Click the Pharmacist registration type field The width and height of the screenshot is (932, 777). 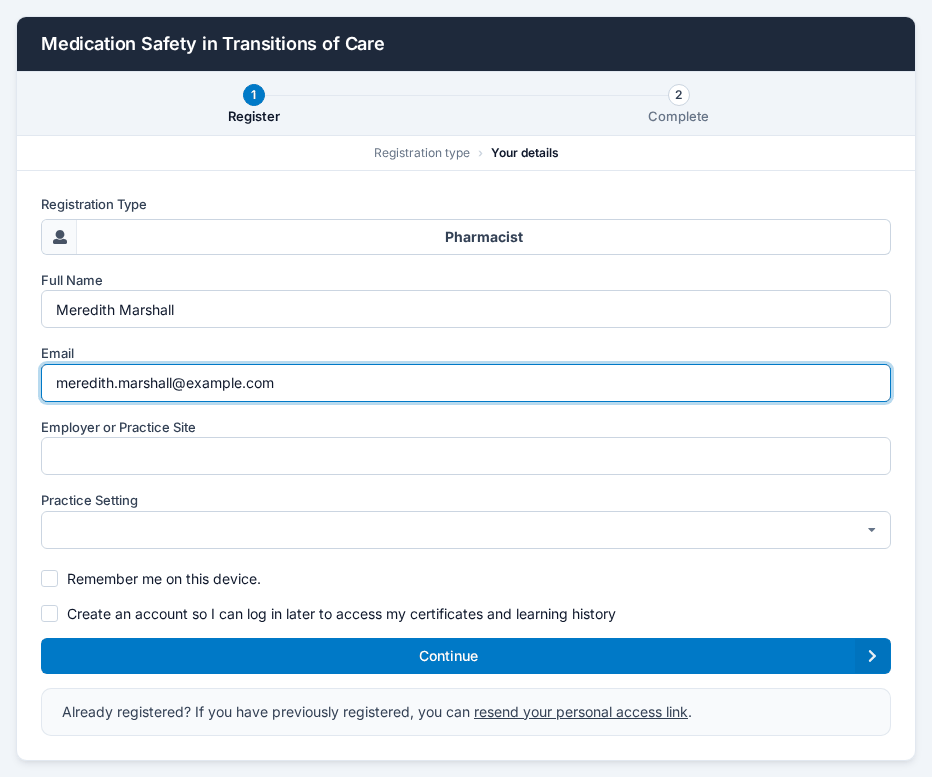pos(465,237)
